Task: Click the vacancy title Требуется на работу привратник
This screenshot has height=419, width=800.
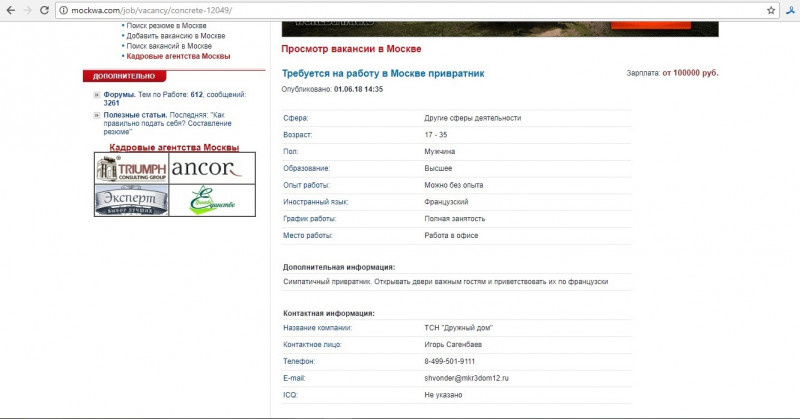Action: point(383,73)
